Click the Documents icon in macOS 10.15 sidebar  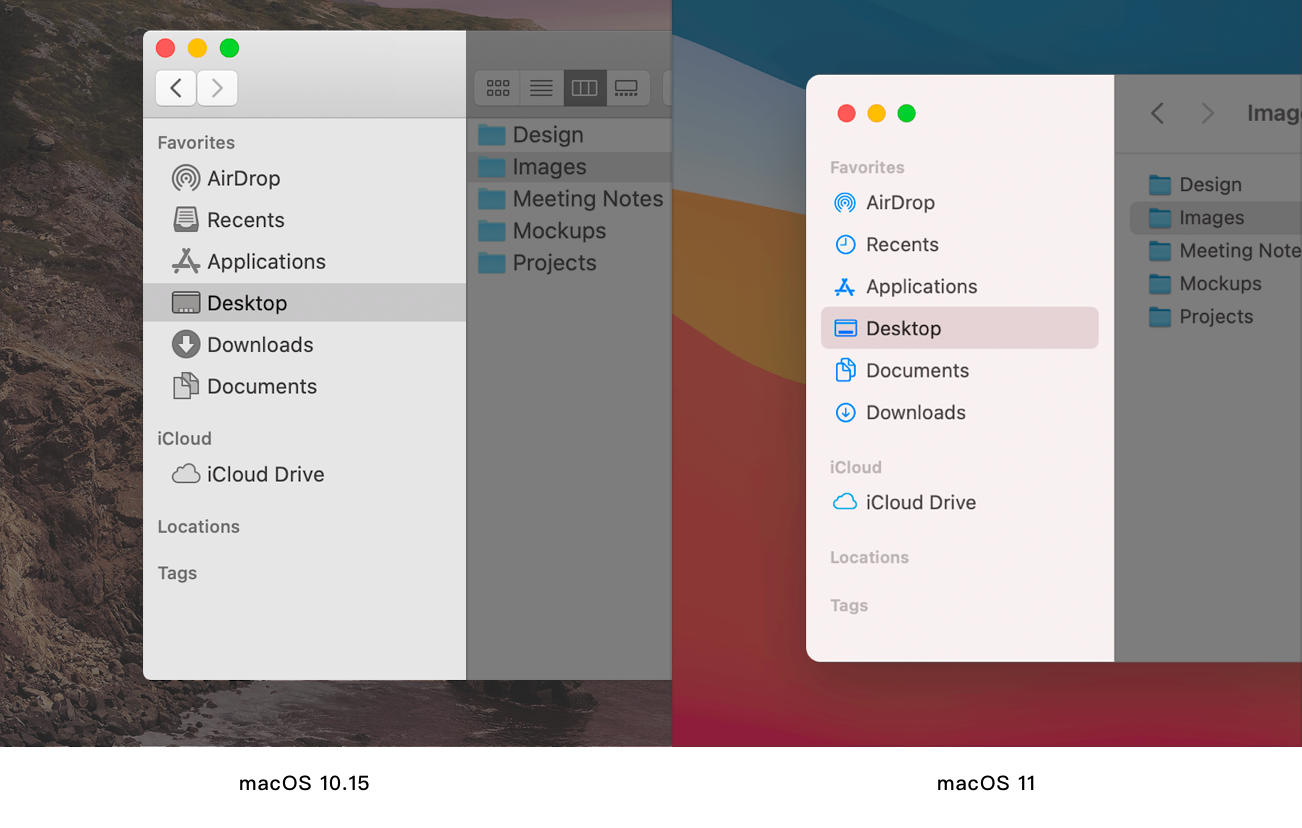click(186, 386)
